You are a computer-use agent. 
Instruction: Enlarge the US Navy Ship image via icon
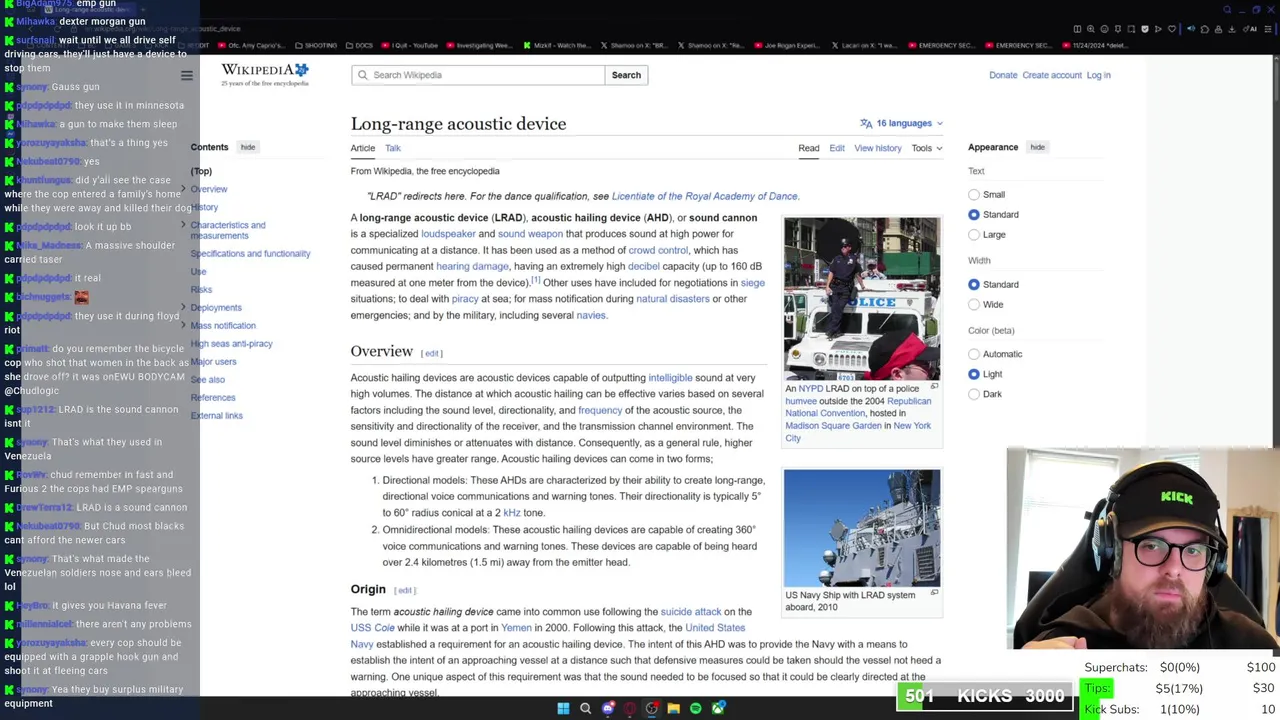pyautogui.click(x=934, y=592)
